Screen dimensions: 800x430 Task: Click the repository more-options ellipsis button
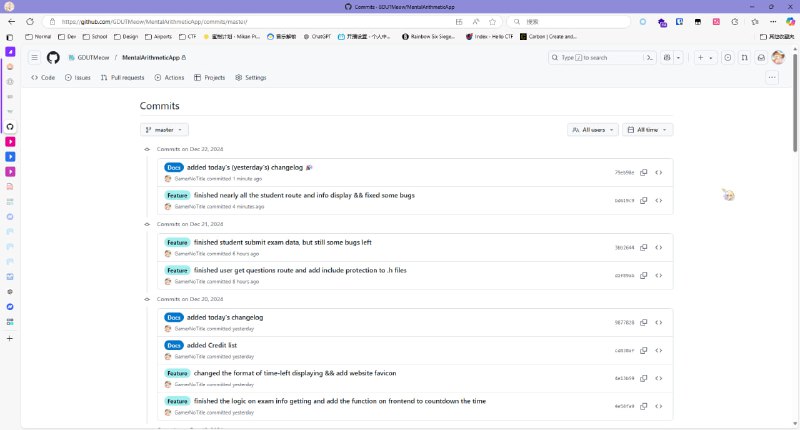771,77
